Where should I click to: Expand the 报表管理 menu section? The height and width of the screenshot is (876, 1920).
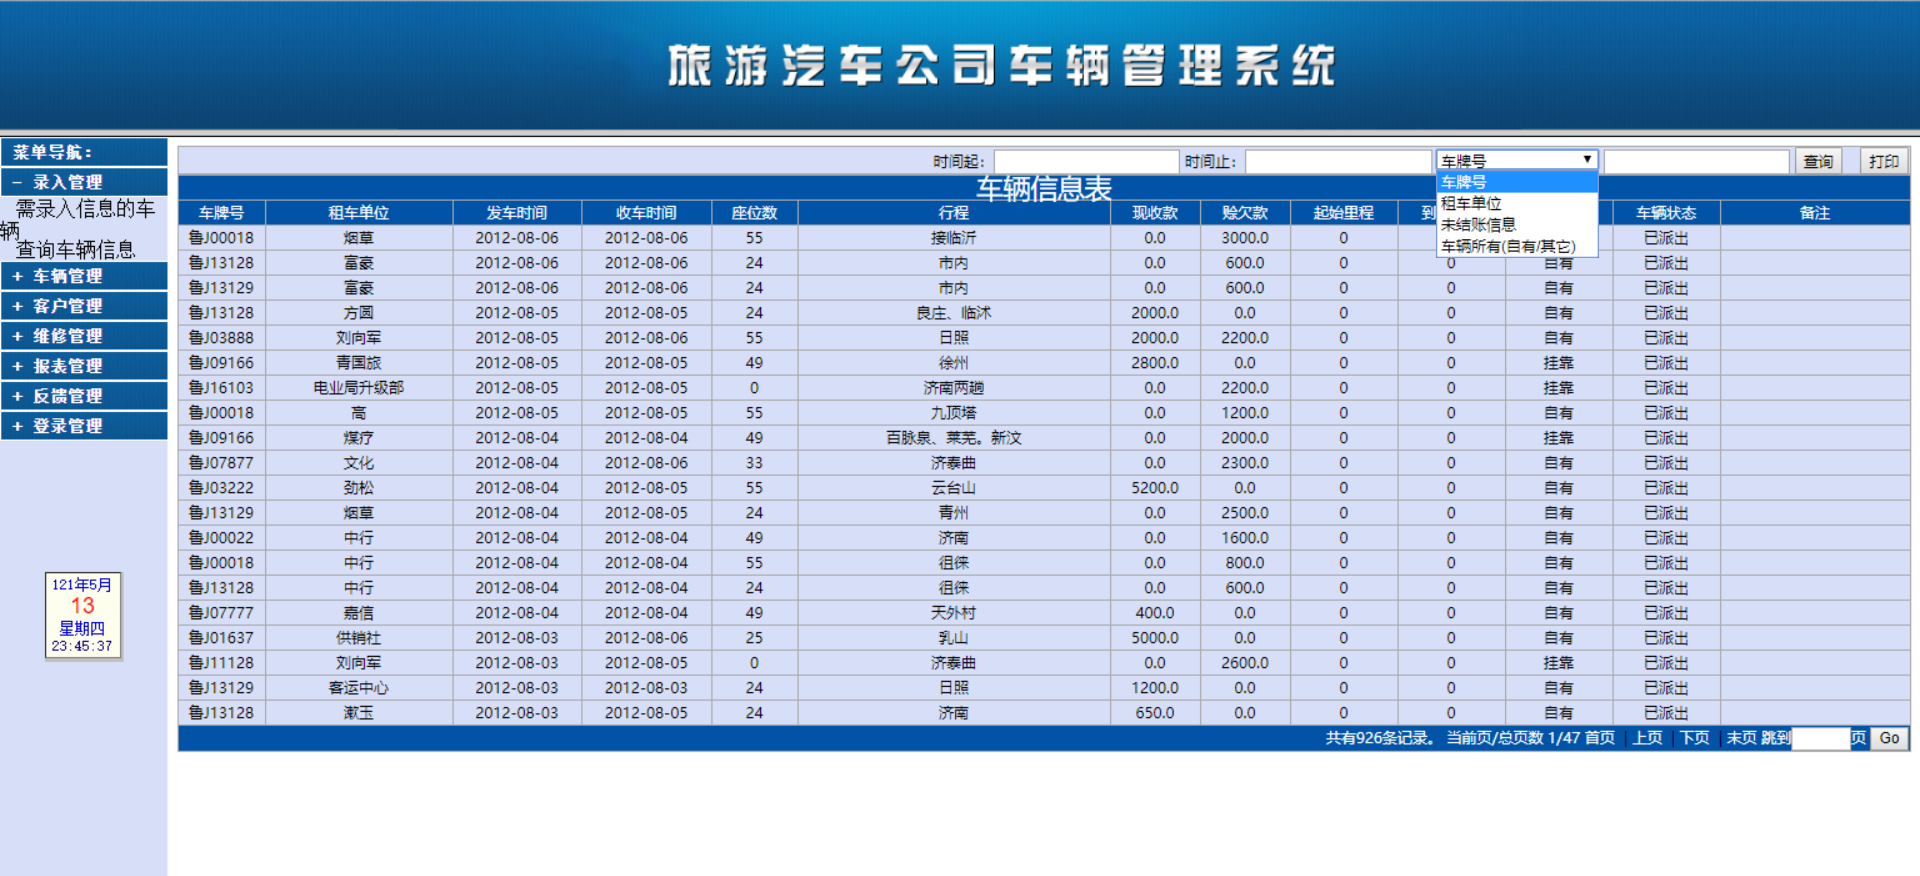(84, 366)
